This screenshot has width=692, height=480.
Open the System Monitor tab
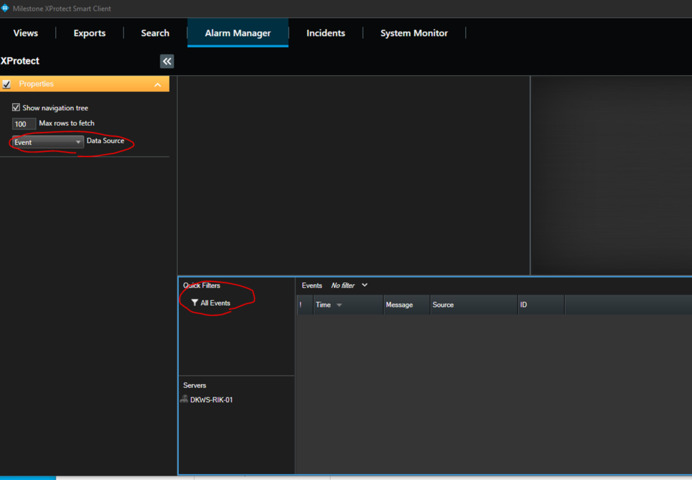click(414, 33)
